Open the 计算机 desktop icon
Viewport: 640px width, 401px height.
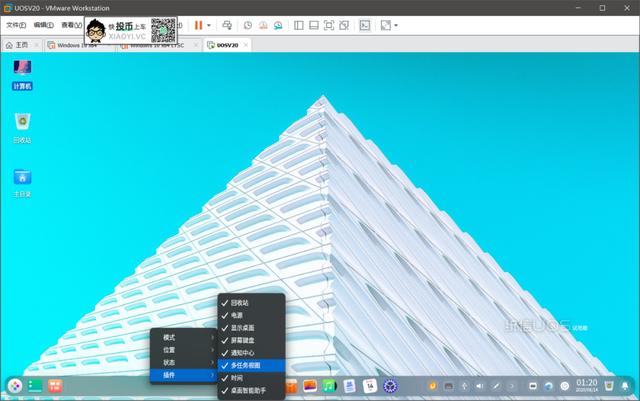(22, 74)
